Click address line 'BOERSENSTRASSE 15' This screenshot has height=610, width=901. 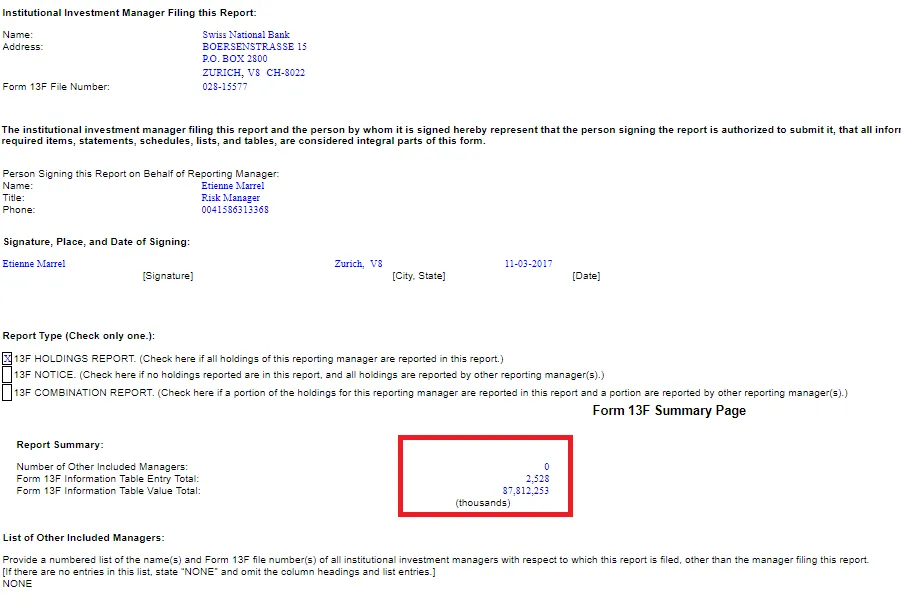tap(255, 47)
